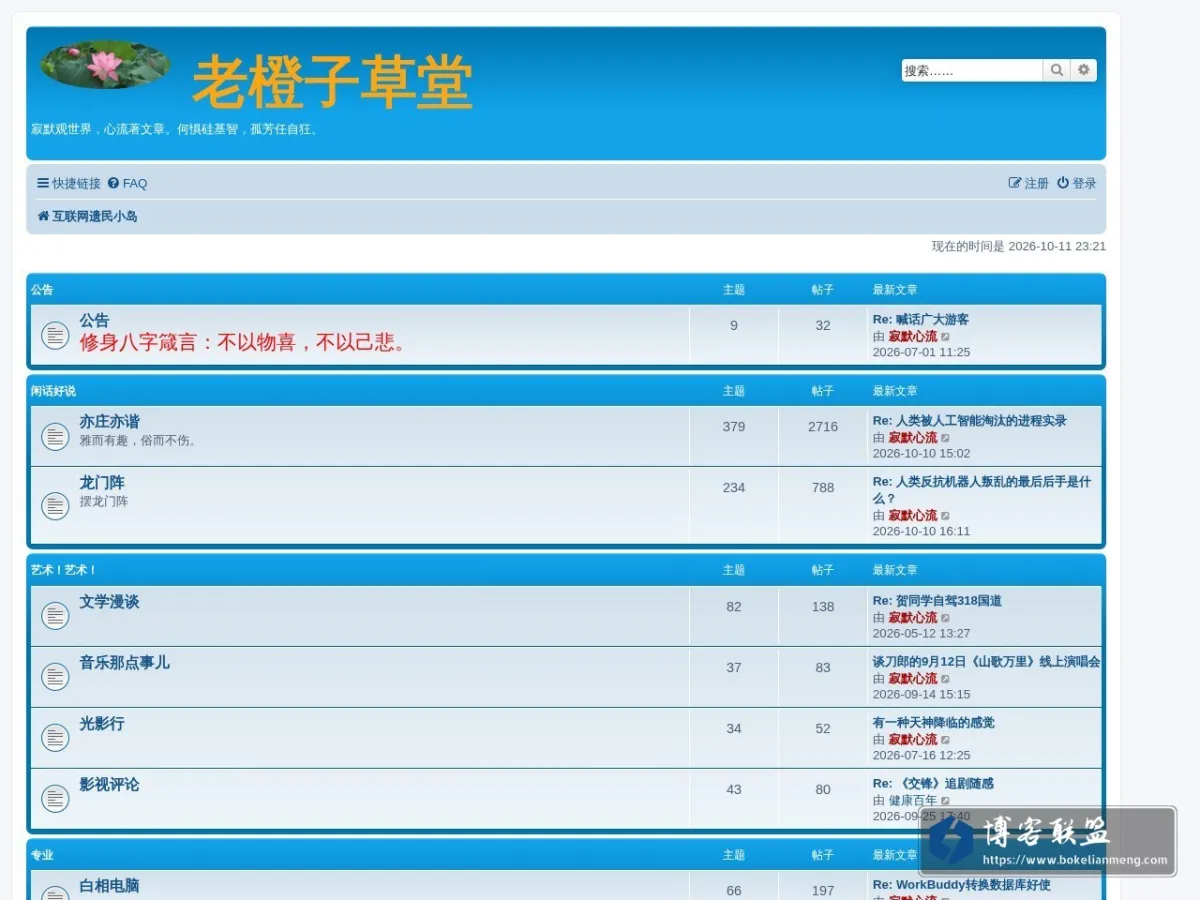
Task: Open the 光影行 forum
Action: pos(102,724)
